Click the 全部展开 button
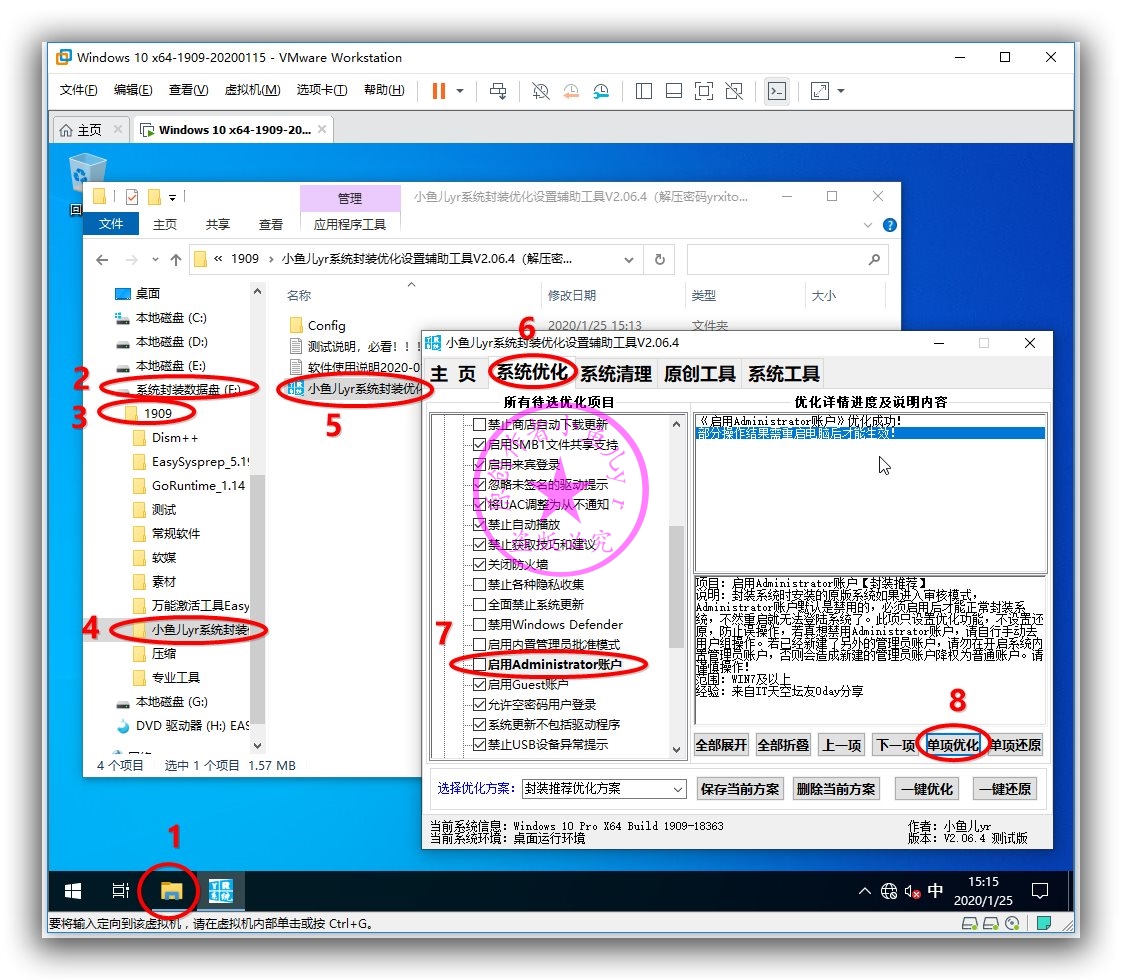Image resolution: width=1122 pixels, height=980 pixels. [x=721, y=745]
